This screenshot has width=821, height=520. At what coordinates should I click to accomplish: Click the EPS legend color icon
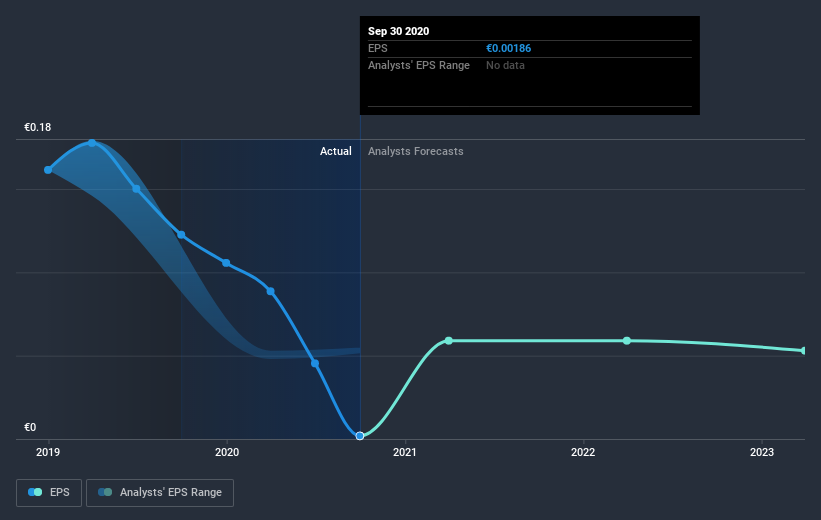[x=35, y=492]
